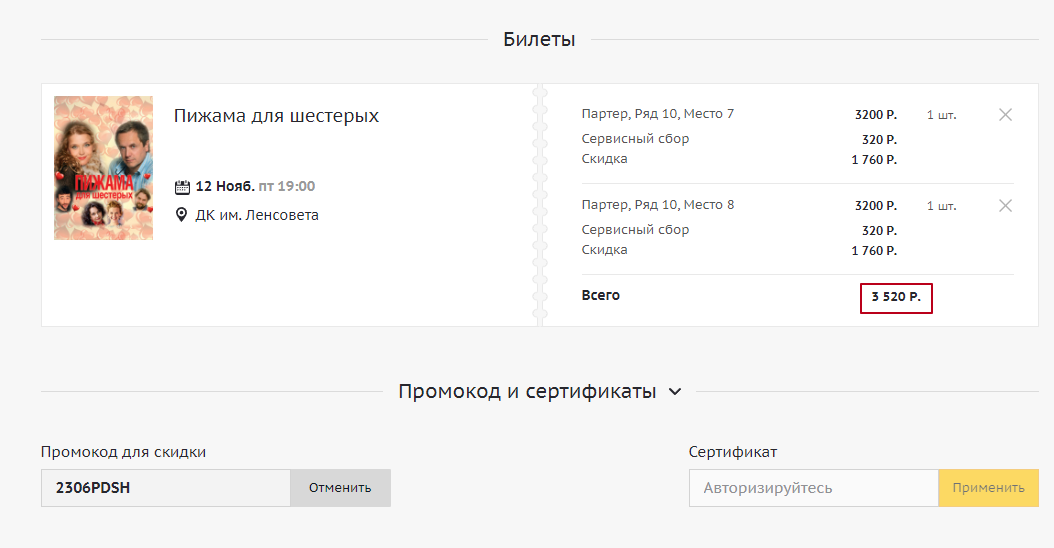The width and height of the screenshot is (1054, 548).
Task: Click the event title Пижама для шестерых
Action: click(x=276, y=116)
